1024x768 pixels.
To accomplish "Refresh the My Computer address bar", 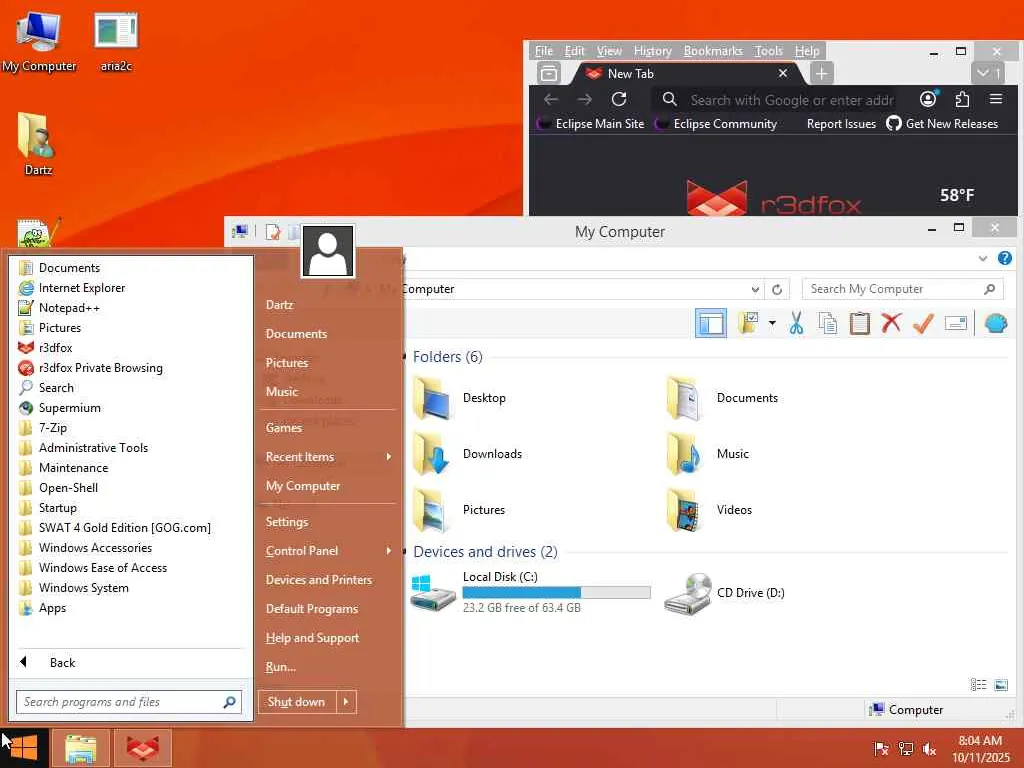I will tap(776, 289).
